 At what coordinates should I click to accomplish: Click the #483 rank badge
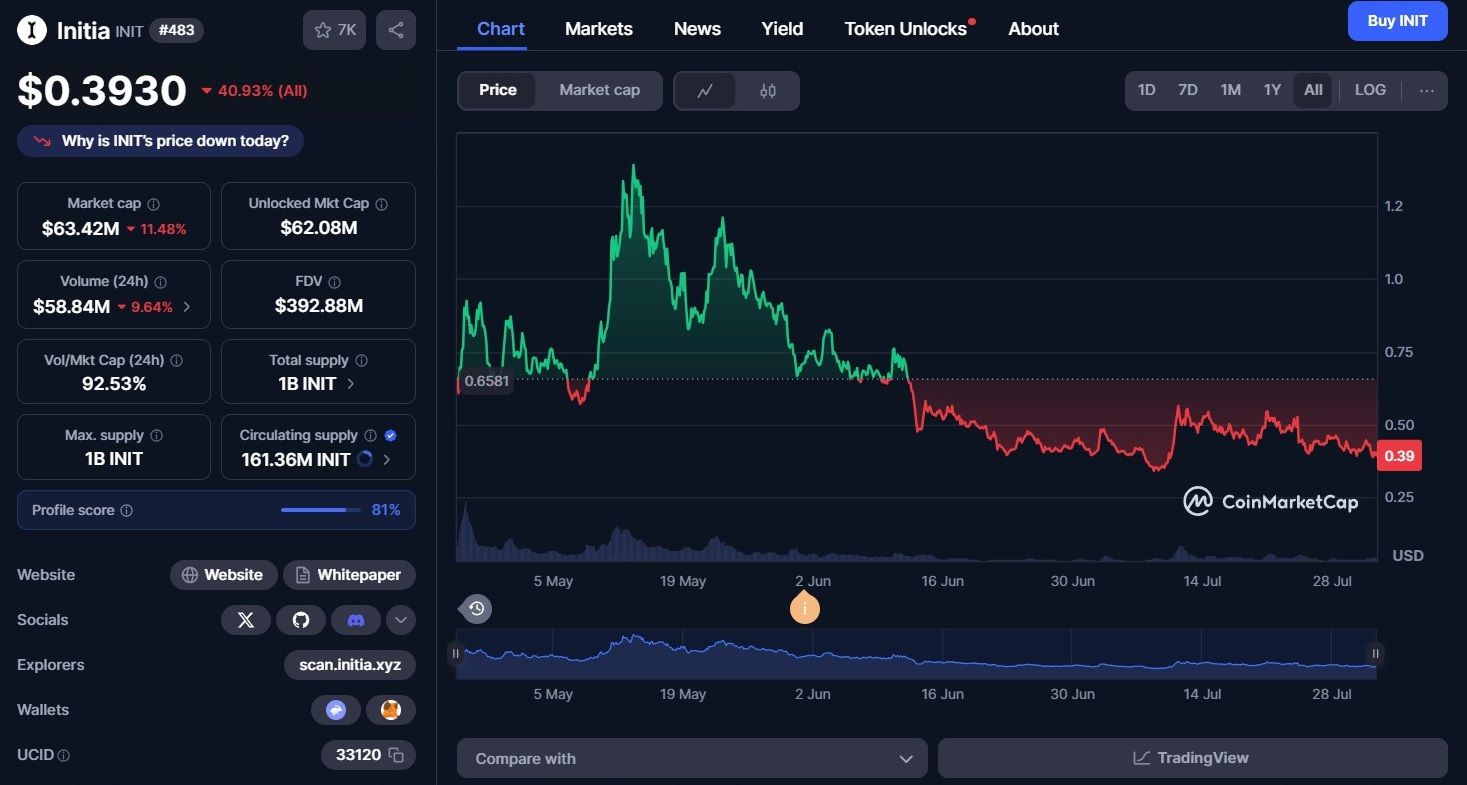pos(177,30)
